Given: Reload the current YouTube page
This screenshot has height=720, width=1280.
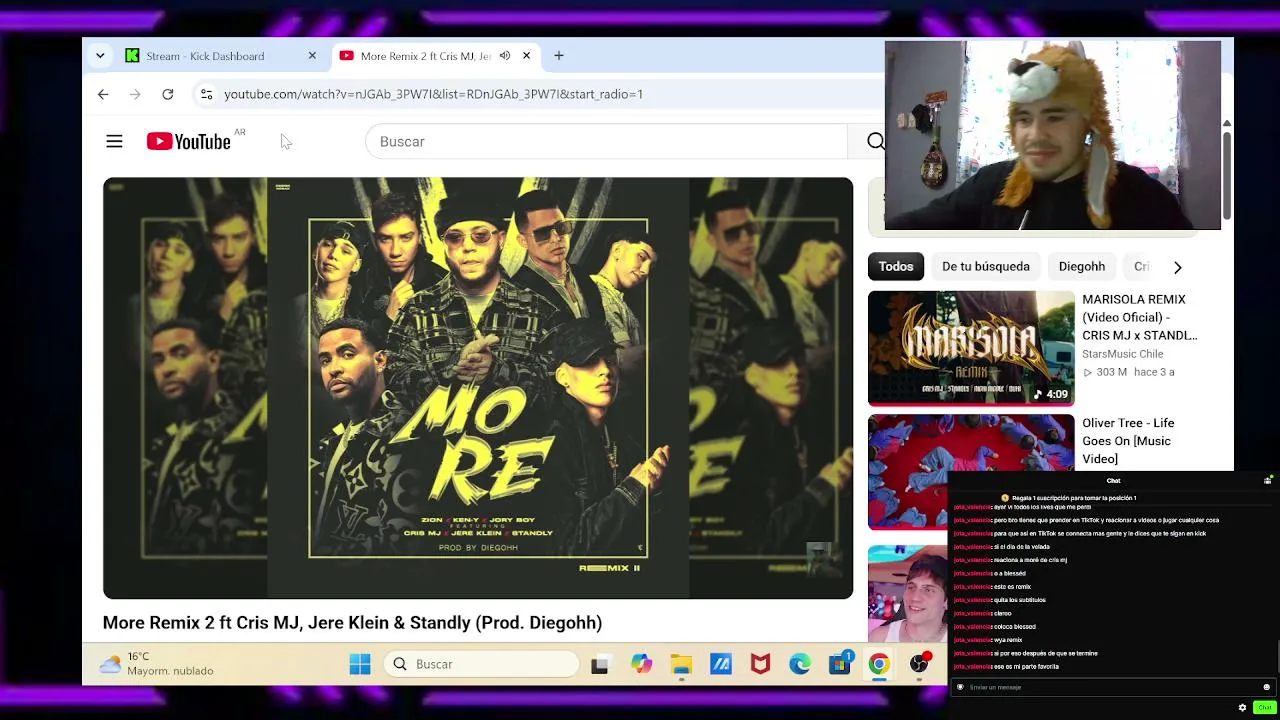Looking at the screenshot, I should (168, 94).
